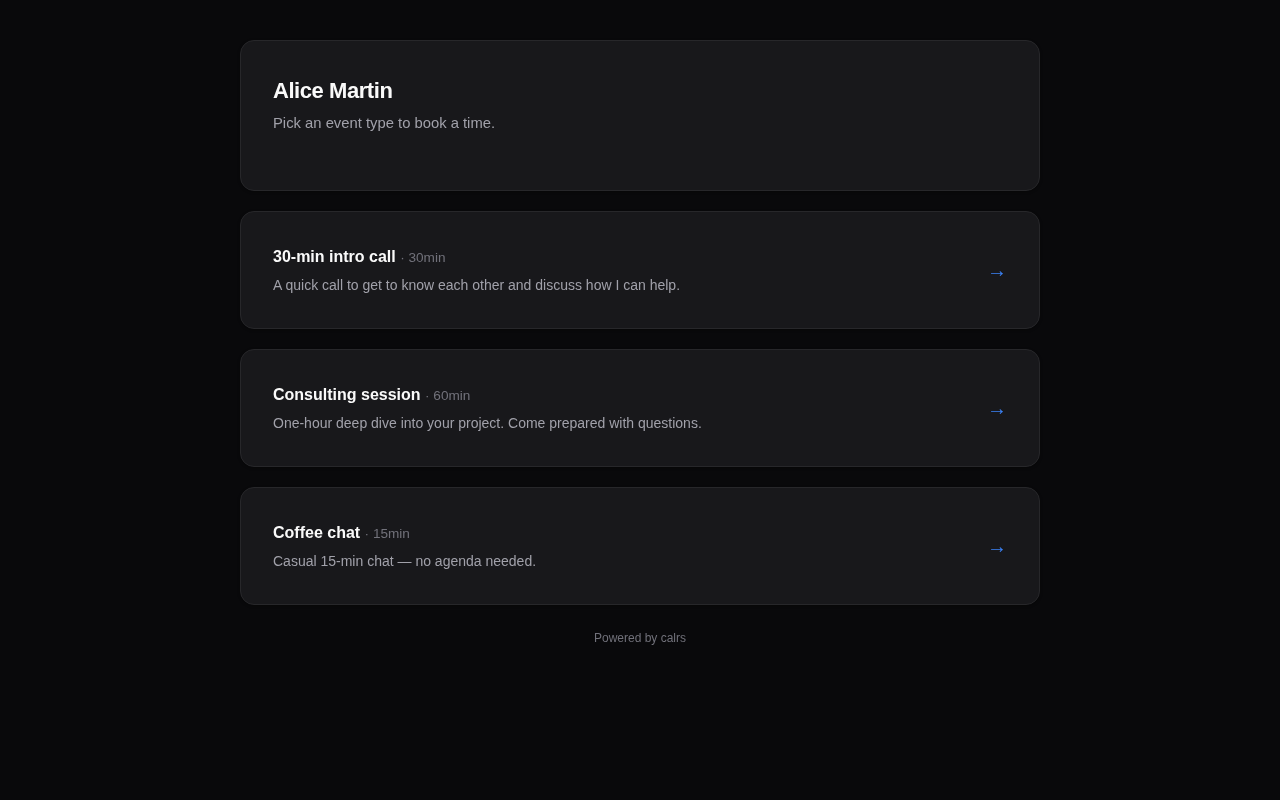Screen dimensions: 1280x800
Task: Click the arrow icon on 30-min intro call
Action: 997,273
